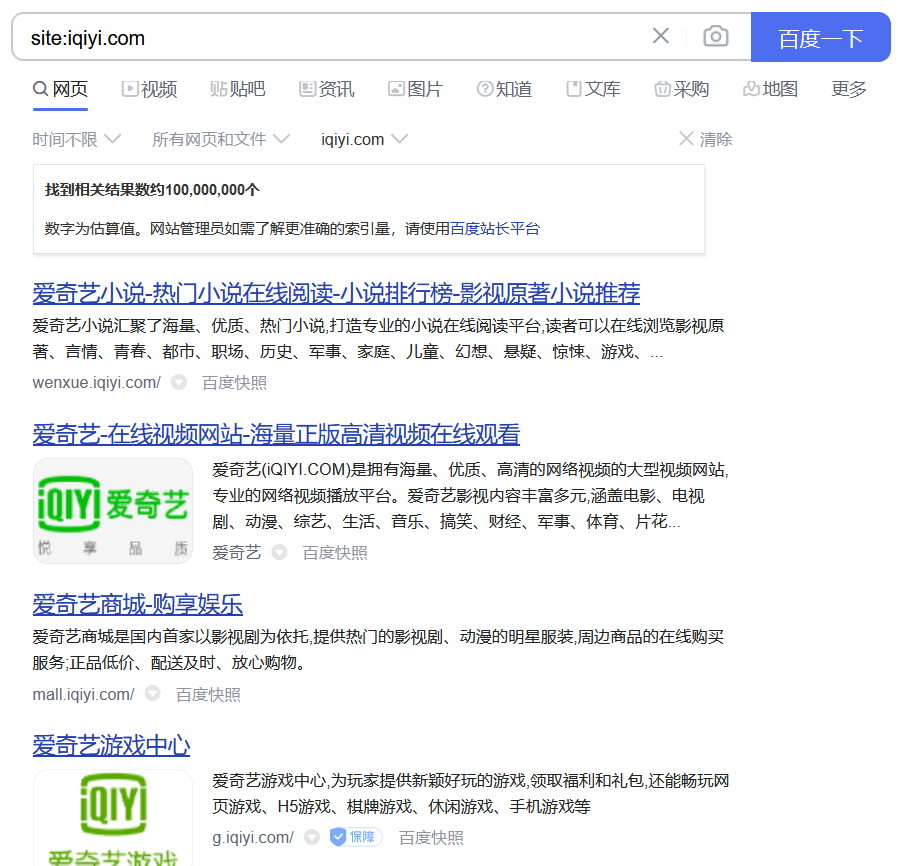Open the 贴吧 tab
898x866 pixels.
coord(238,89)
